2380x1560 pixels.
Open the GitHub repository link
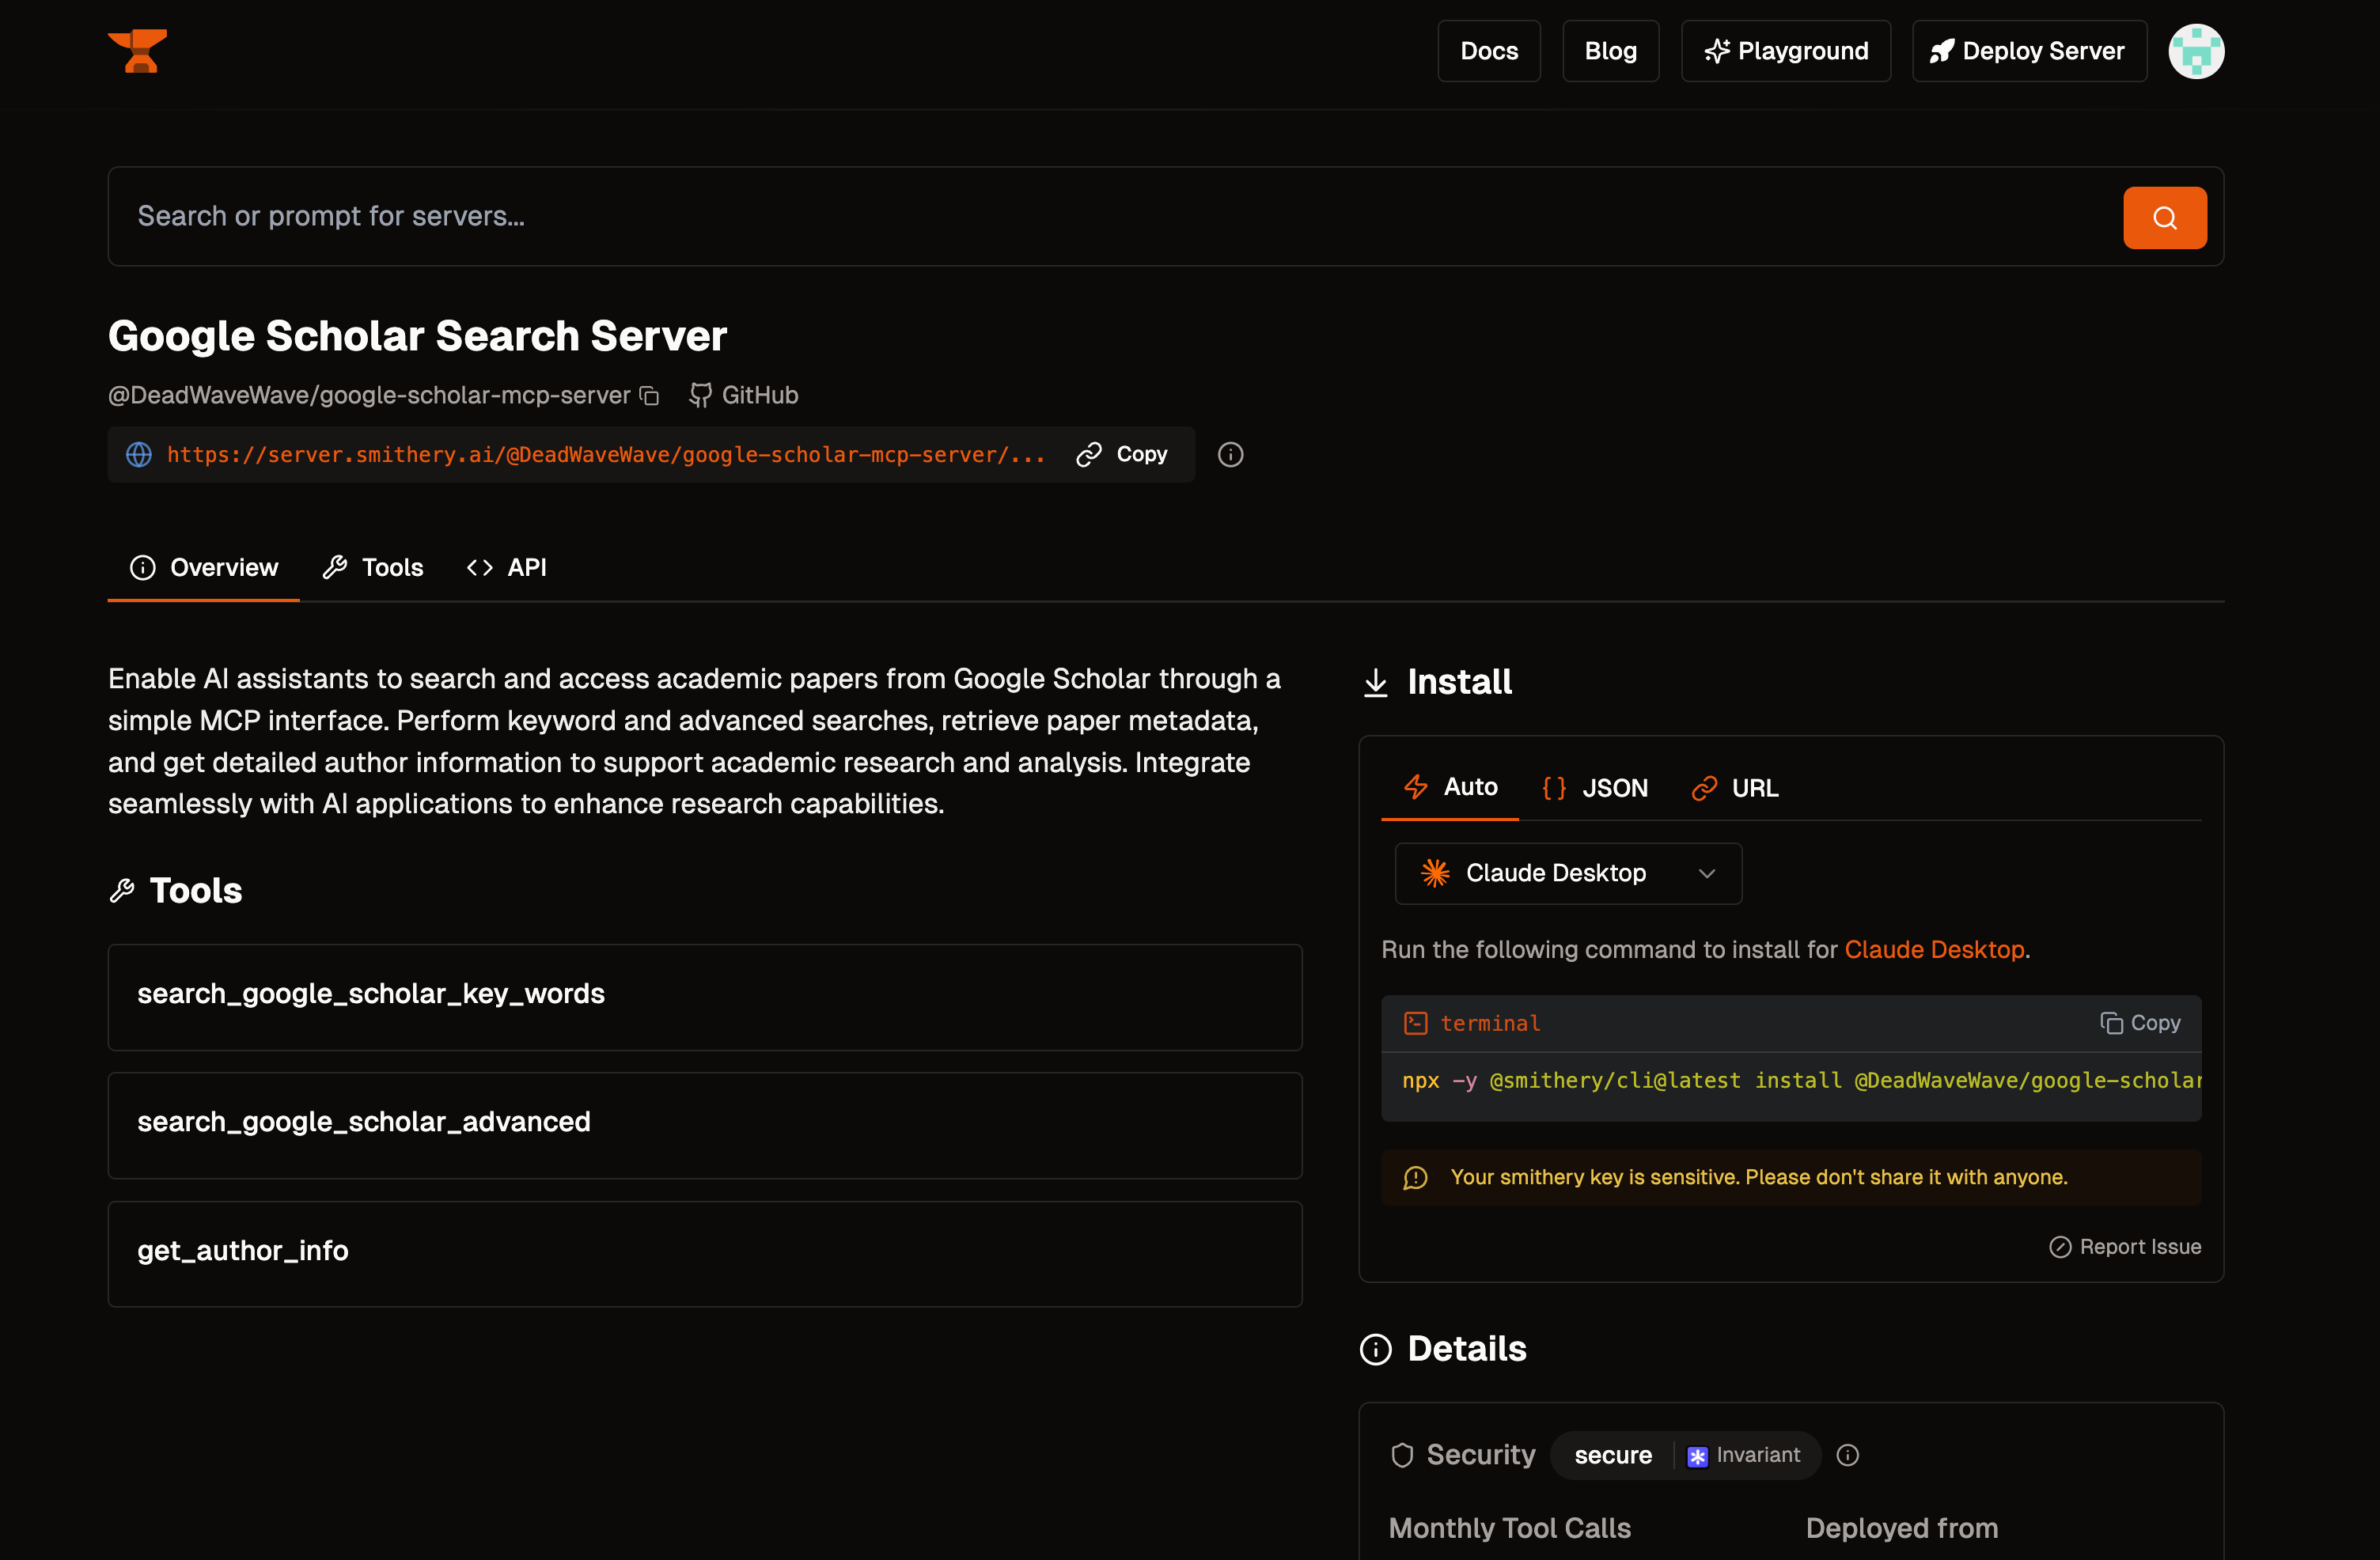click(743, 395)
